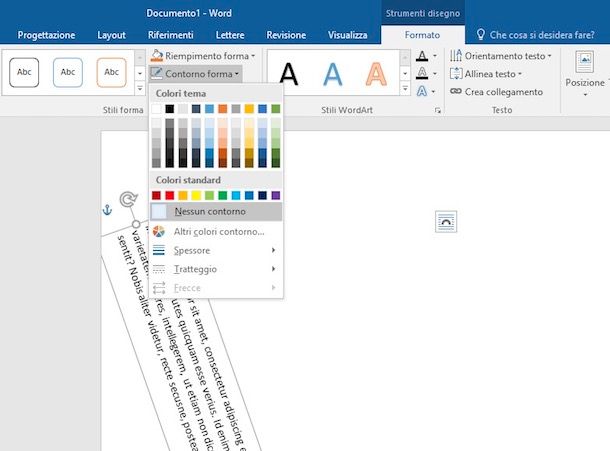Screen dimensions: 610x451
Task: Click the Posizione page icon
Action: 584,62
